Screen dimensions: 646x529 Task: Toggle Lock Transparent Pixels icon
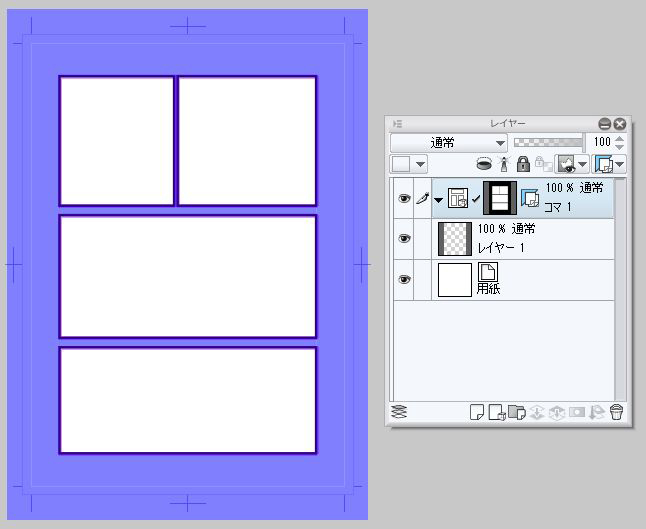coord(543,164)
